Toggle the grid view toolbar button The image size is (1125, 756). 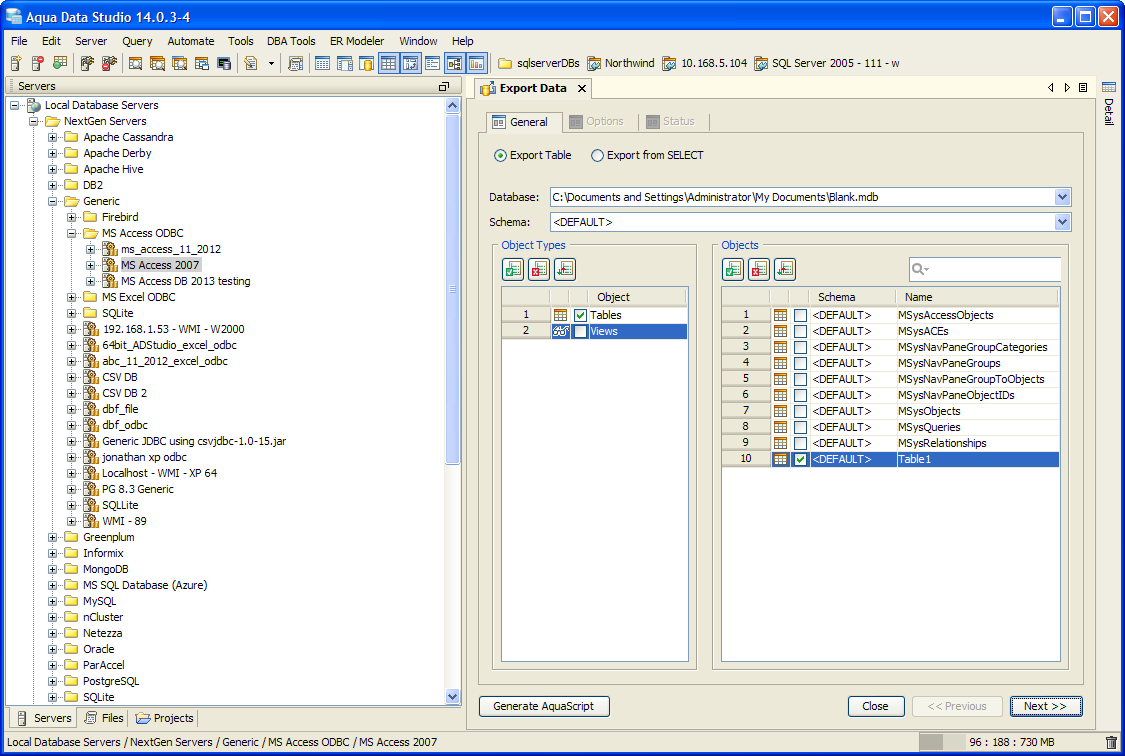pos(388,64)
